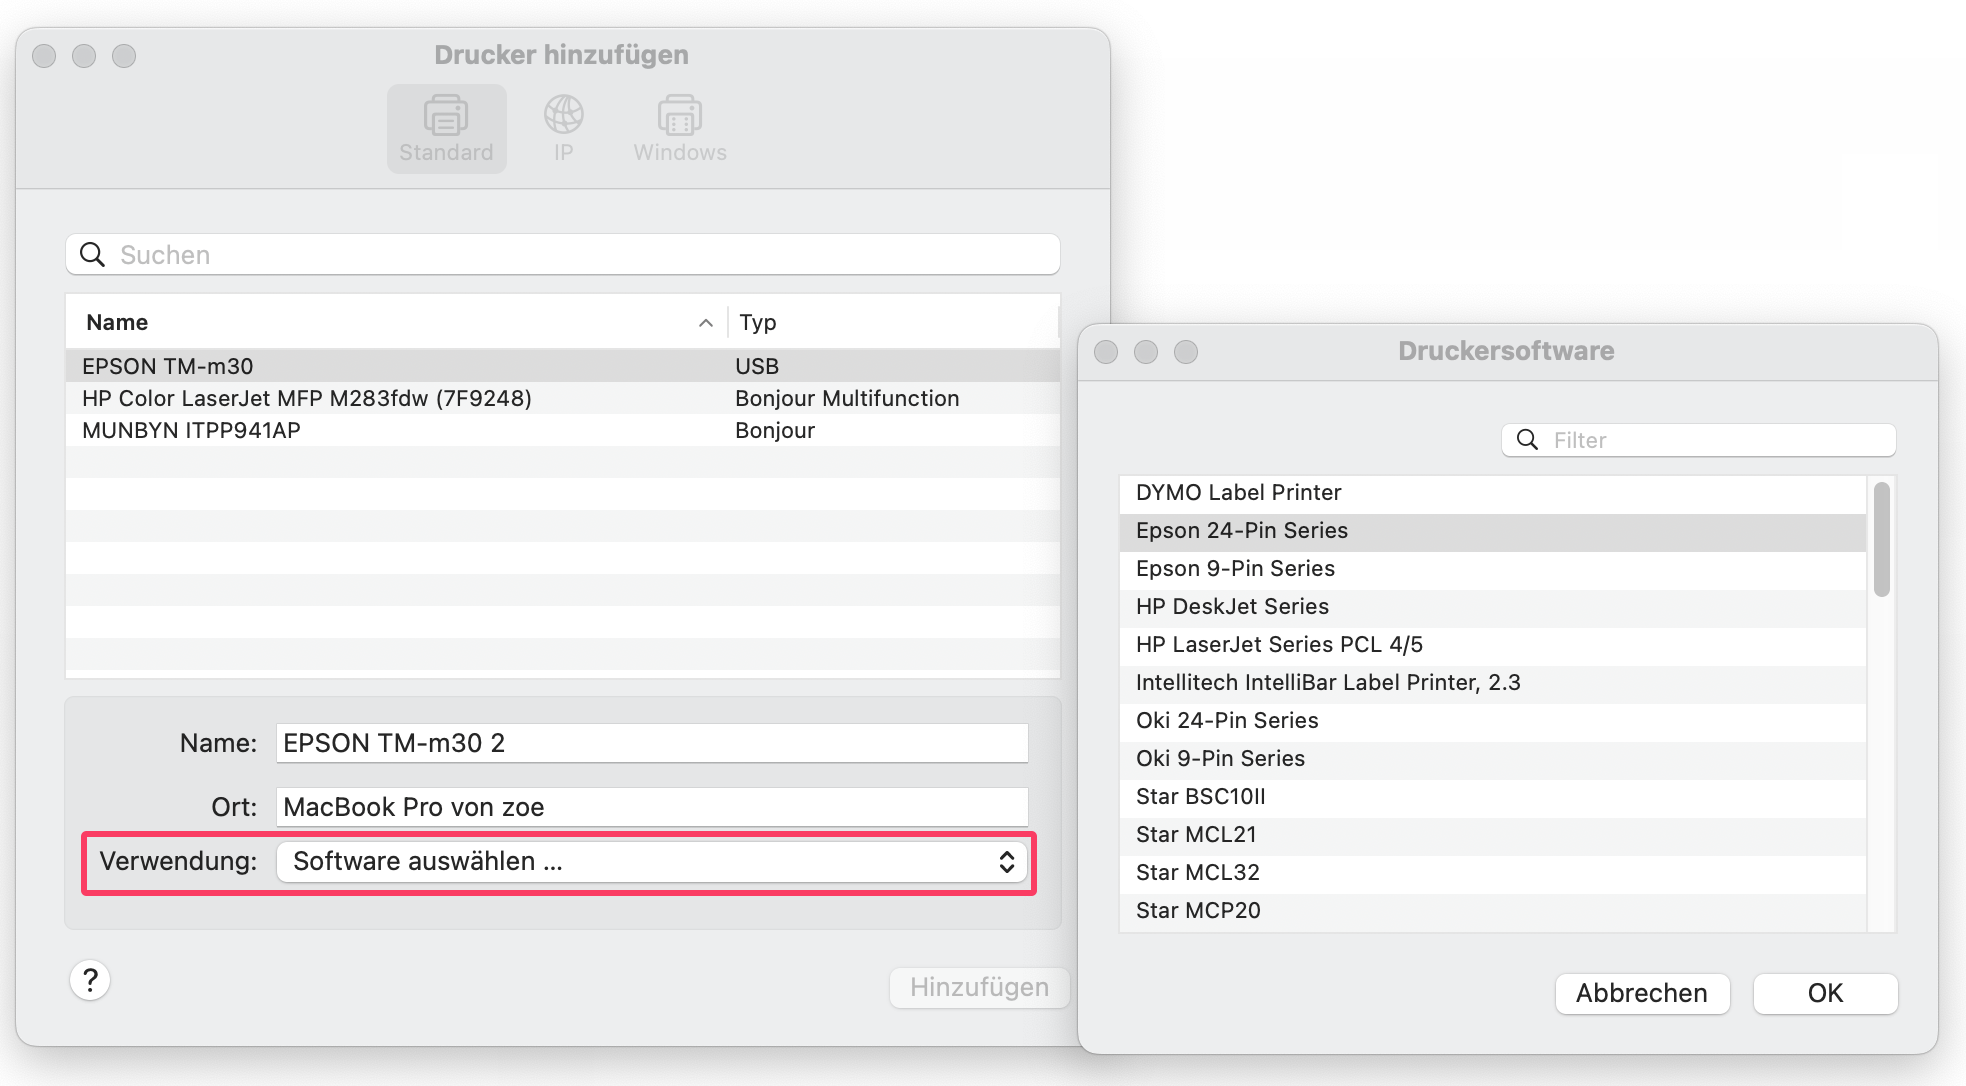
Task: Click the Verwendung dropdown stepper arrows
Action: pos(1007,862)
